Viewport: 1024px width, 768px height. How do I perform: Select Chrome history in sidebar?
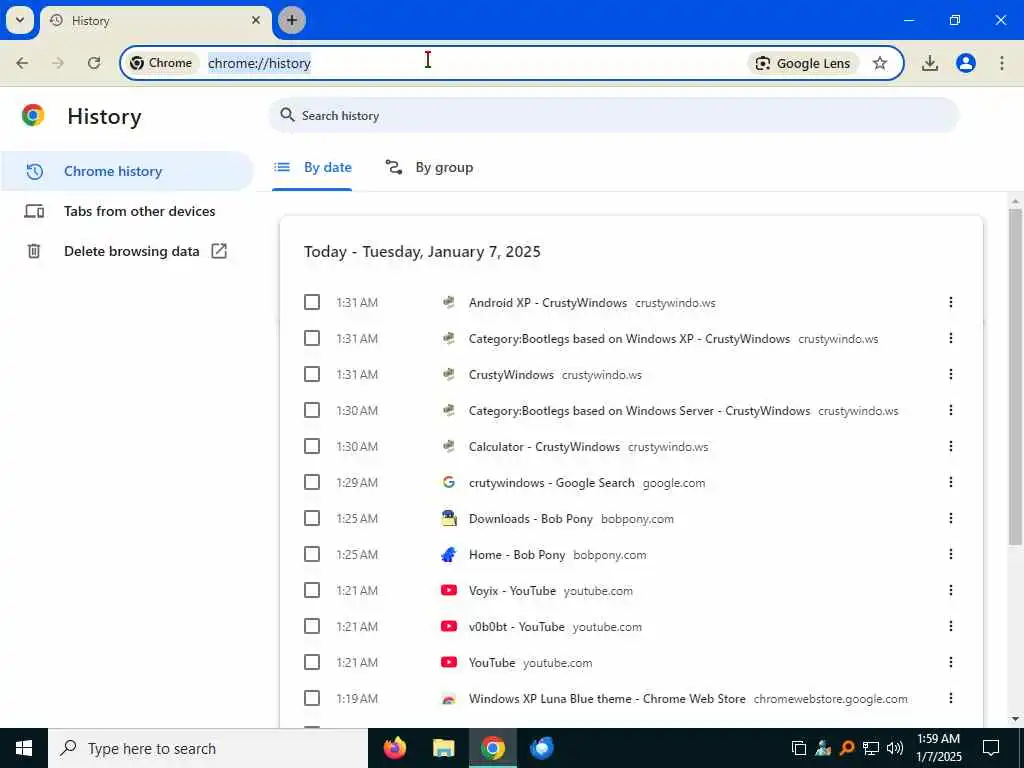[127, 171]
